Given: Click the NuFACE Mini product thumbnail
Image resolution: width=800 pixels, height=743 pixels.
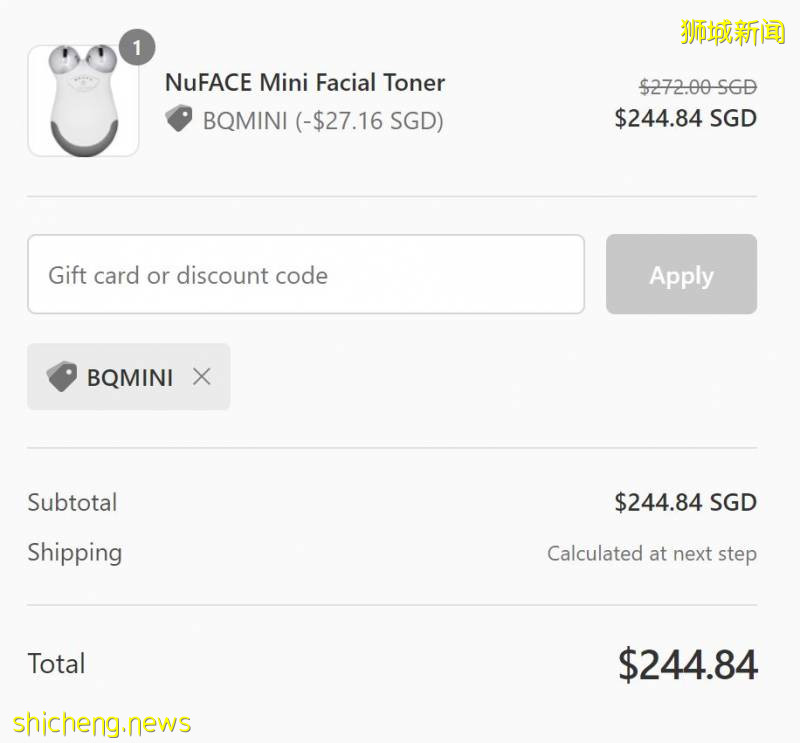Looking at the screenshot, I should [83, 101].
